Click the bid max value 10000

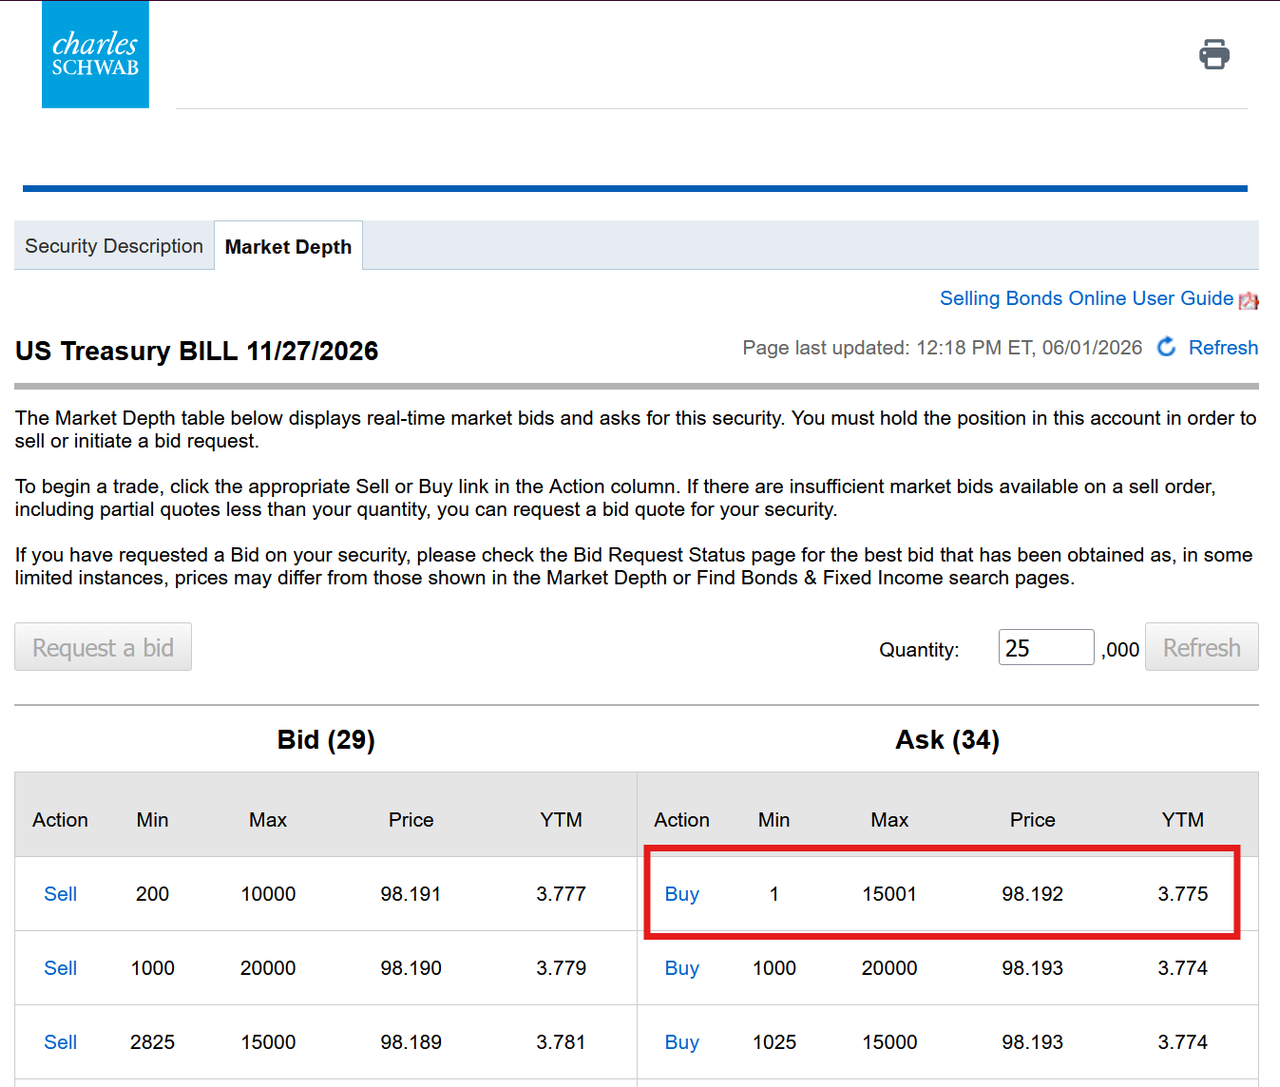click(268, 894)
